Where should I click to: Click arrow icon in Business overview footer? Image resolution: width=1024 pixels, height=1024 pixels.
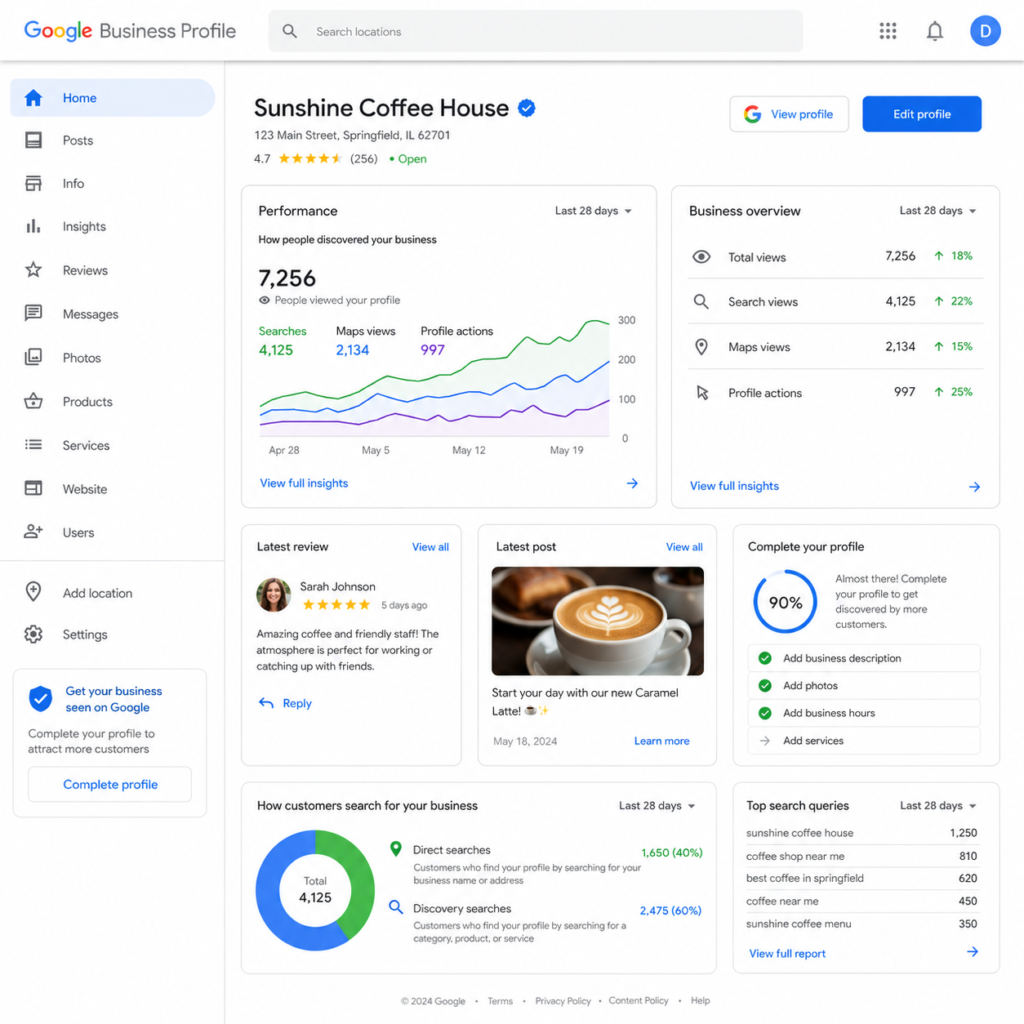(974, 487)
